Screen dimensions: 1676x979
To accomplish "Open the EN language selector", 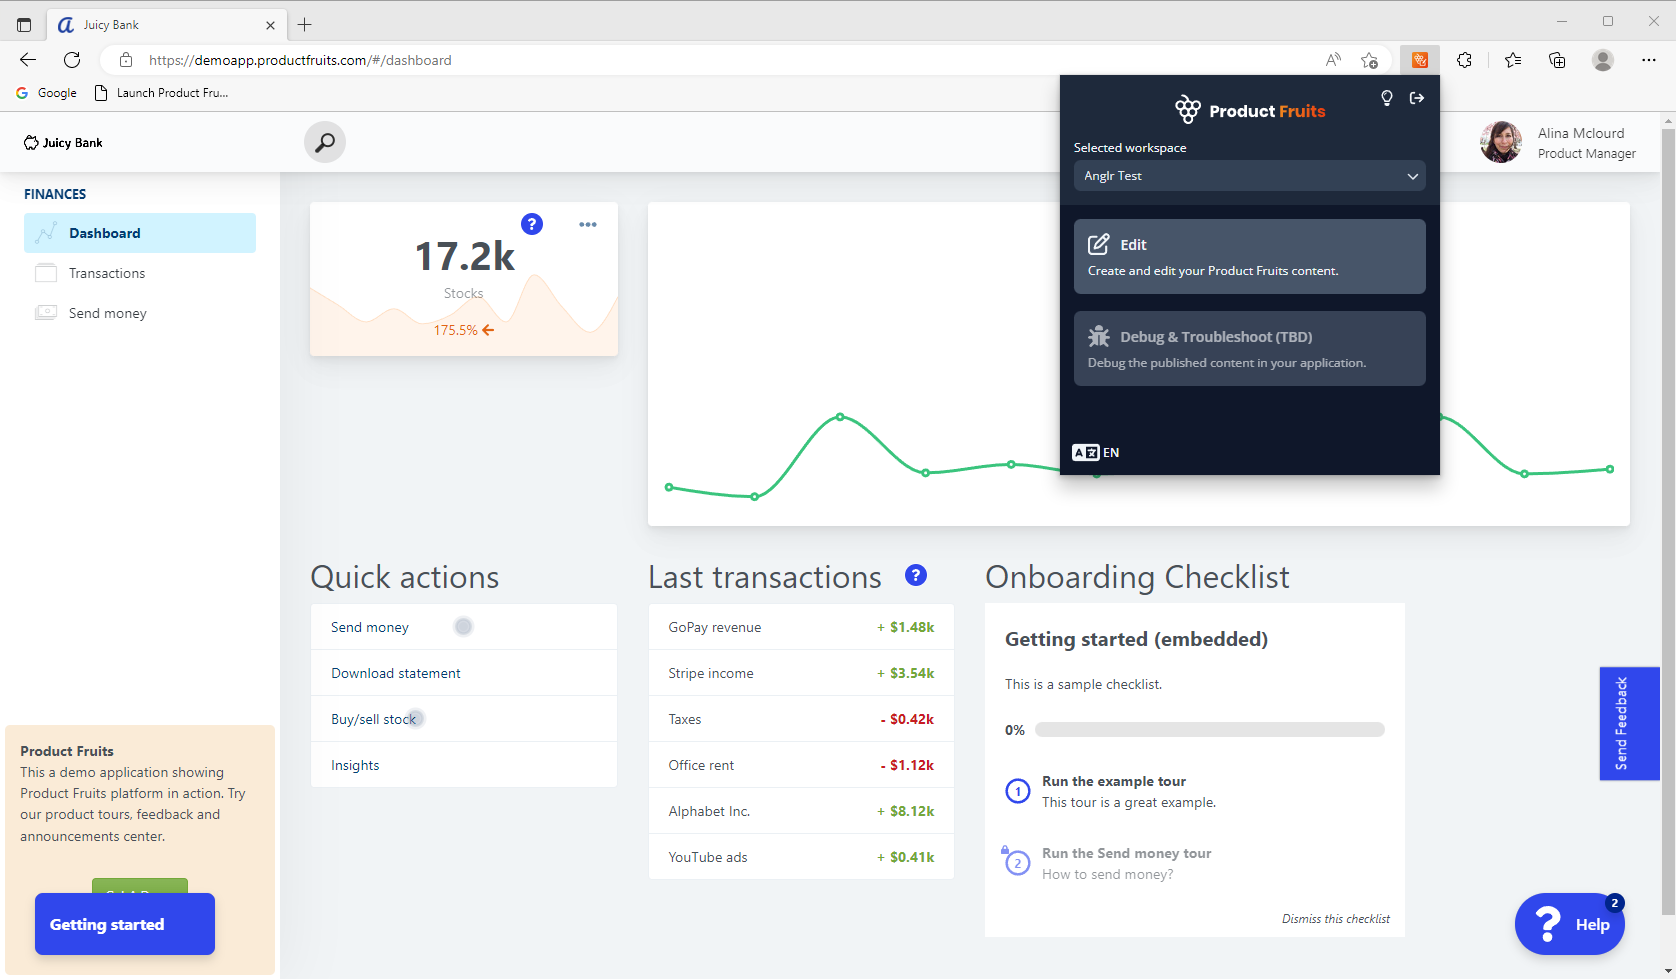I will [x=1096, y=453].
